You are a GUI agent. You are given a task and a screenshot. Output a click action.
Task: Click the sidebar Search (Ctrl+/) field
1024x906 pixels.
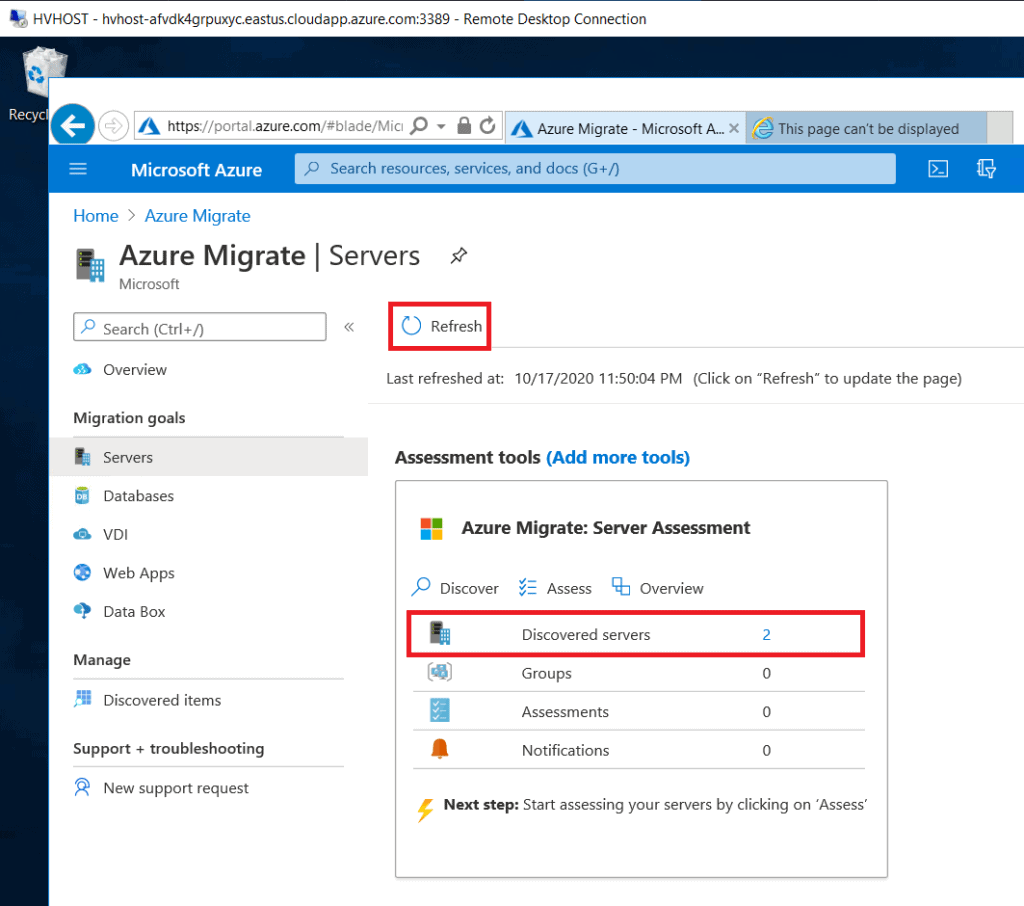coord(199,326)
